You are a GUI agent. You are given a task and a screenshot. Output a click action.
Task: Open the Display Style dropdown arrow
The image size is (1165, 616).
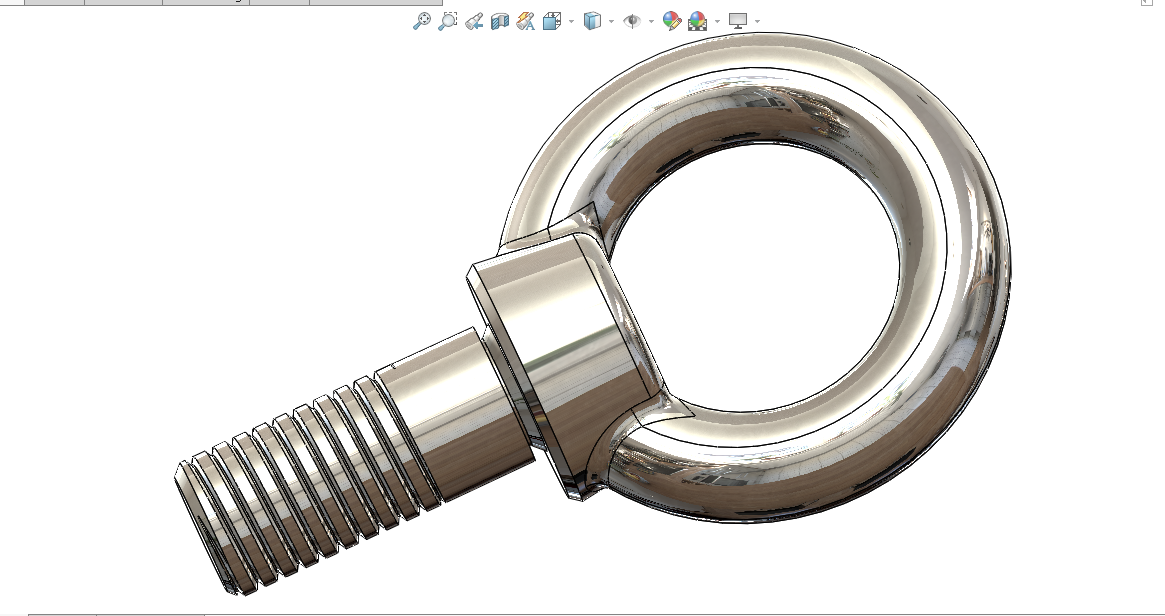point(611,21)
